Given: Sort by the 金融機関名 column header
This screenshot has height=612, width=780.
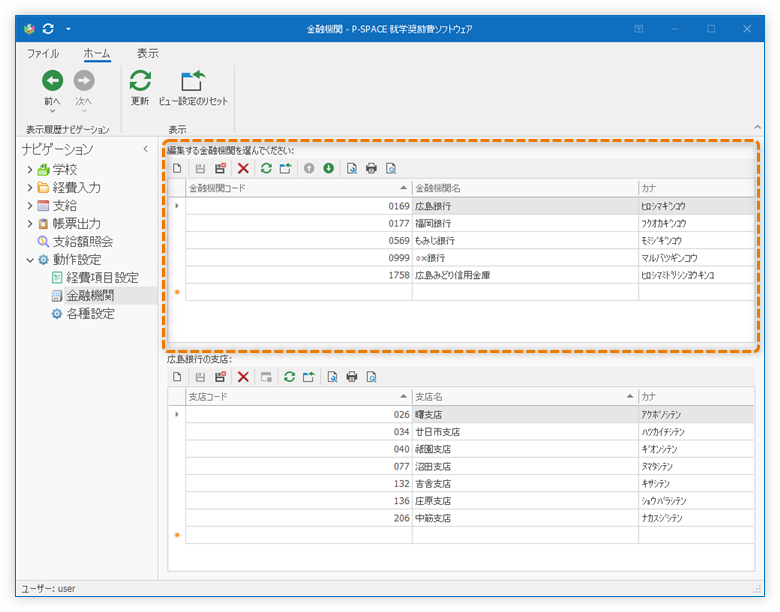Looking at the screenshot, I should [525, 188].
